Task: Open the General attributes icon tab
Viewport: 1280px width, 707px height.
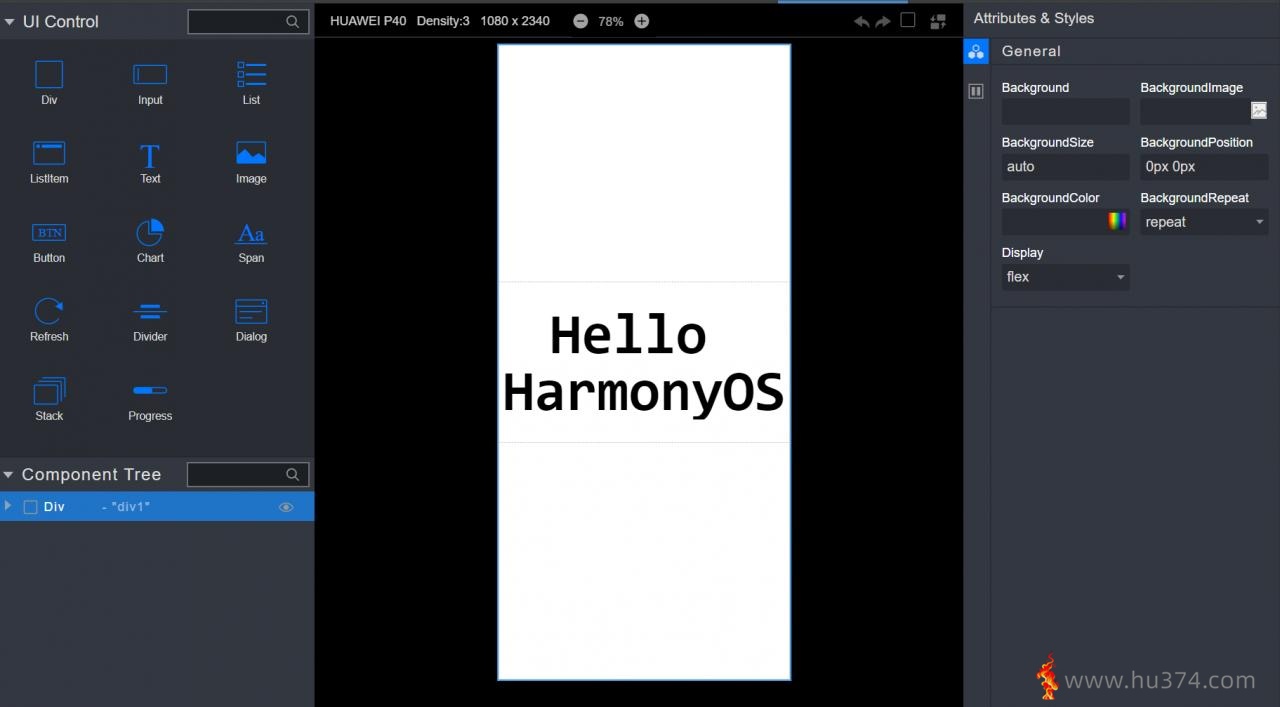Action: 976,51
